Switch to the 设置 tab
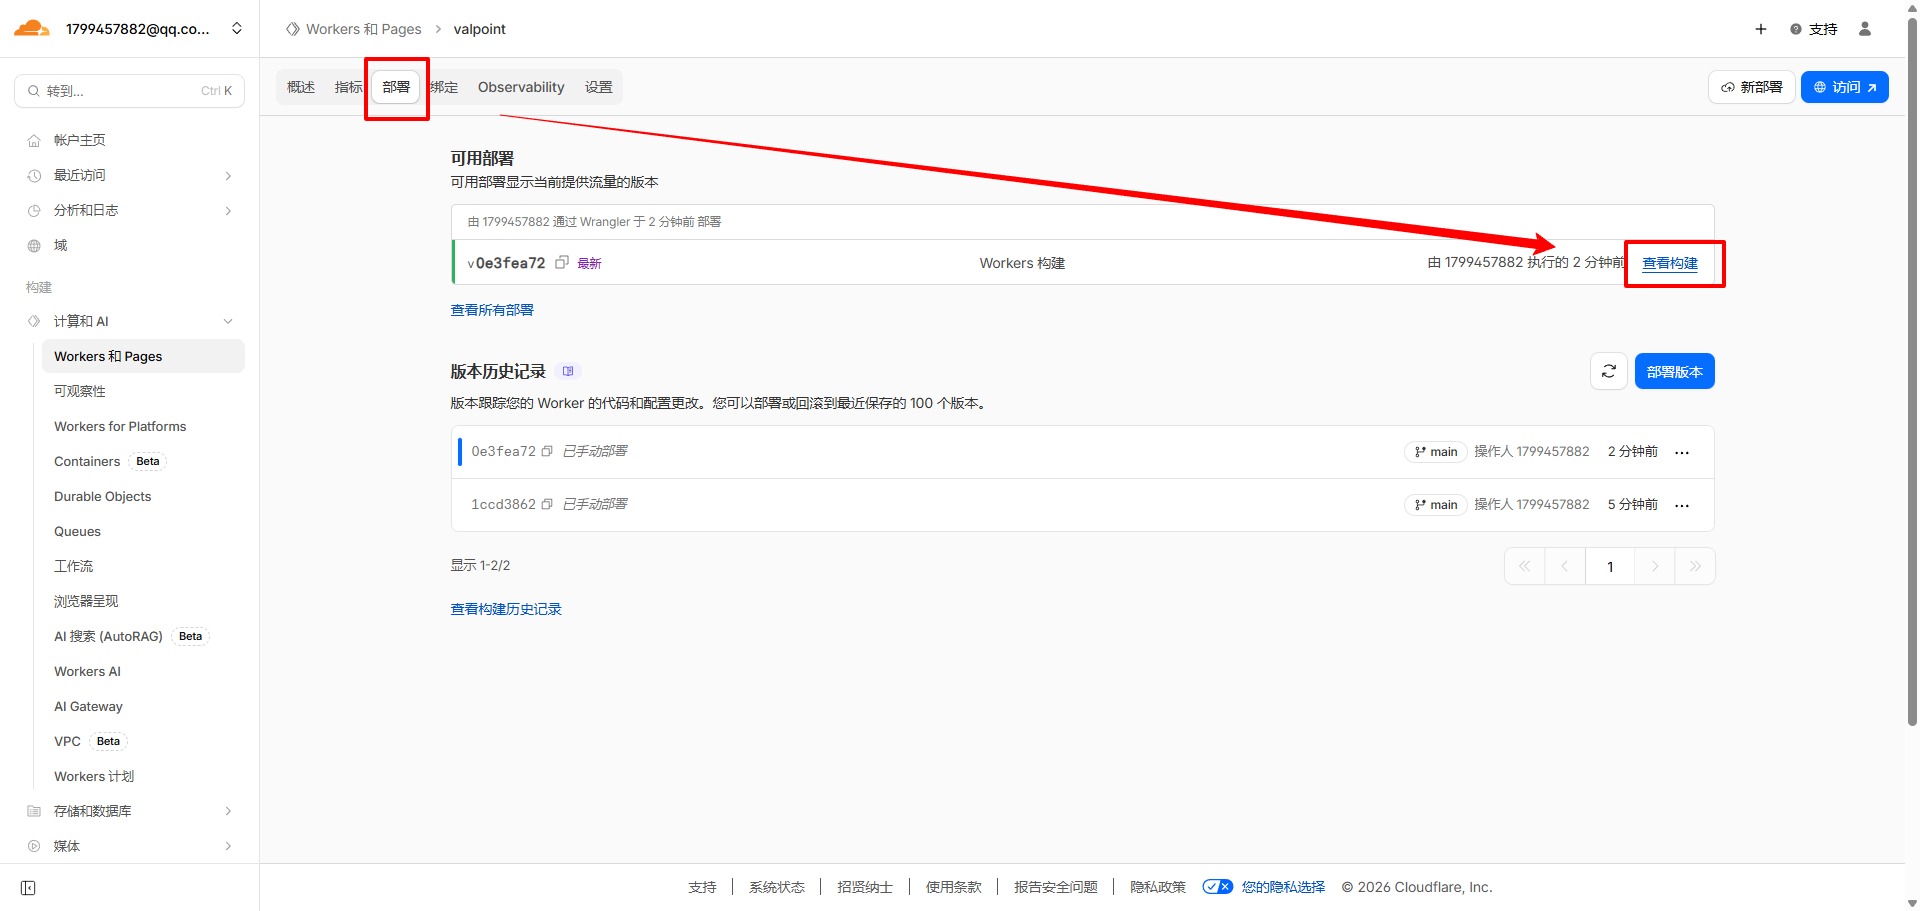The image size is (1920, 911). tap(599, 87)
